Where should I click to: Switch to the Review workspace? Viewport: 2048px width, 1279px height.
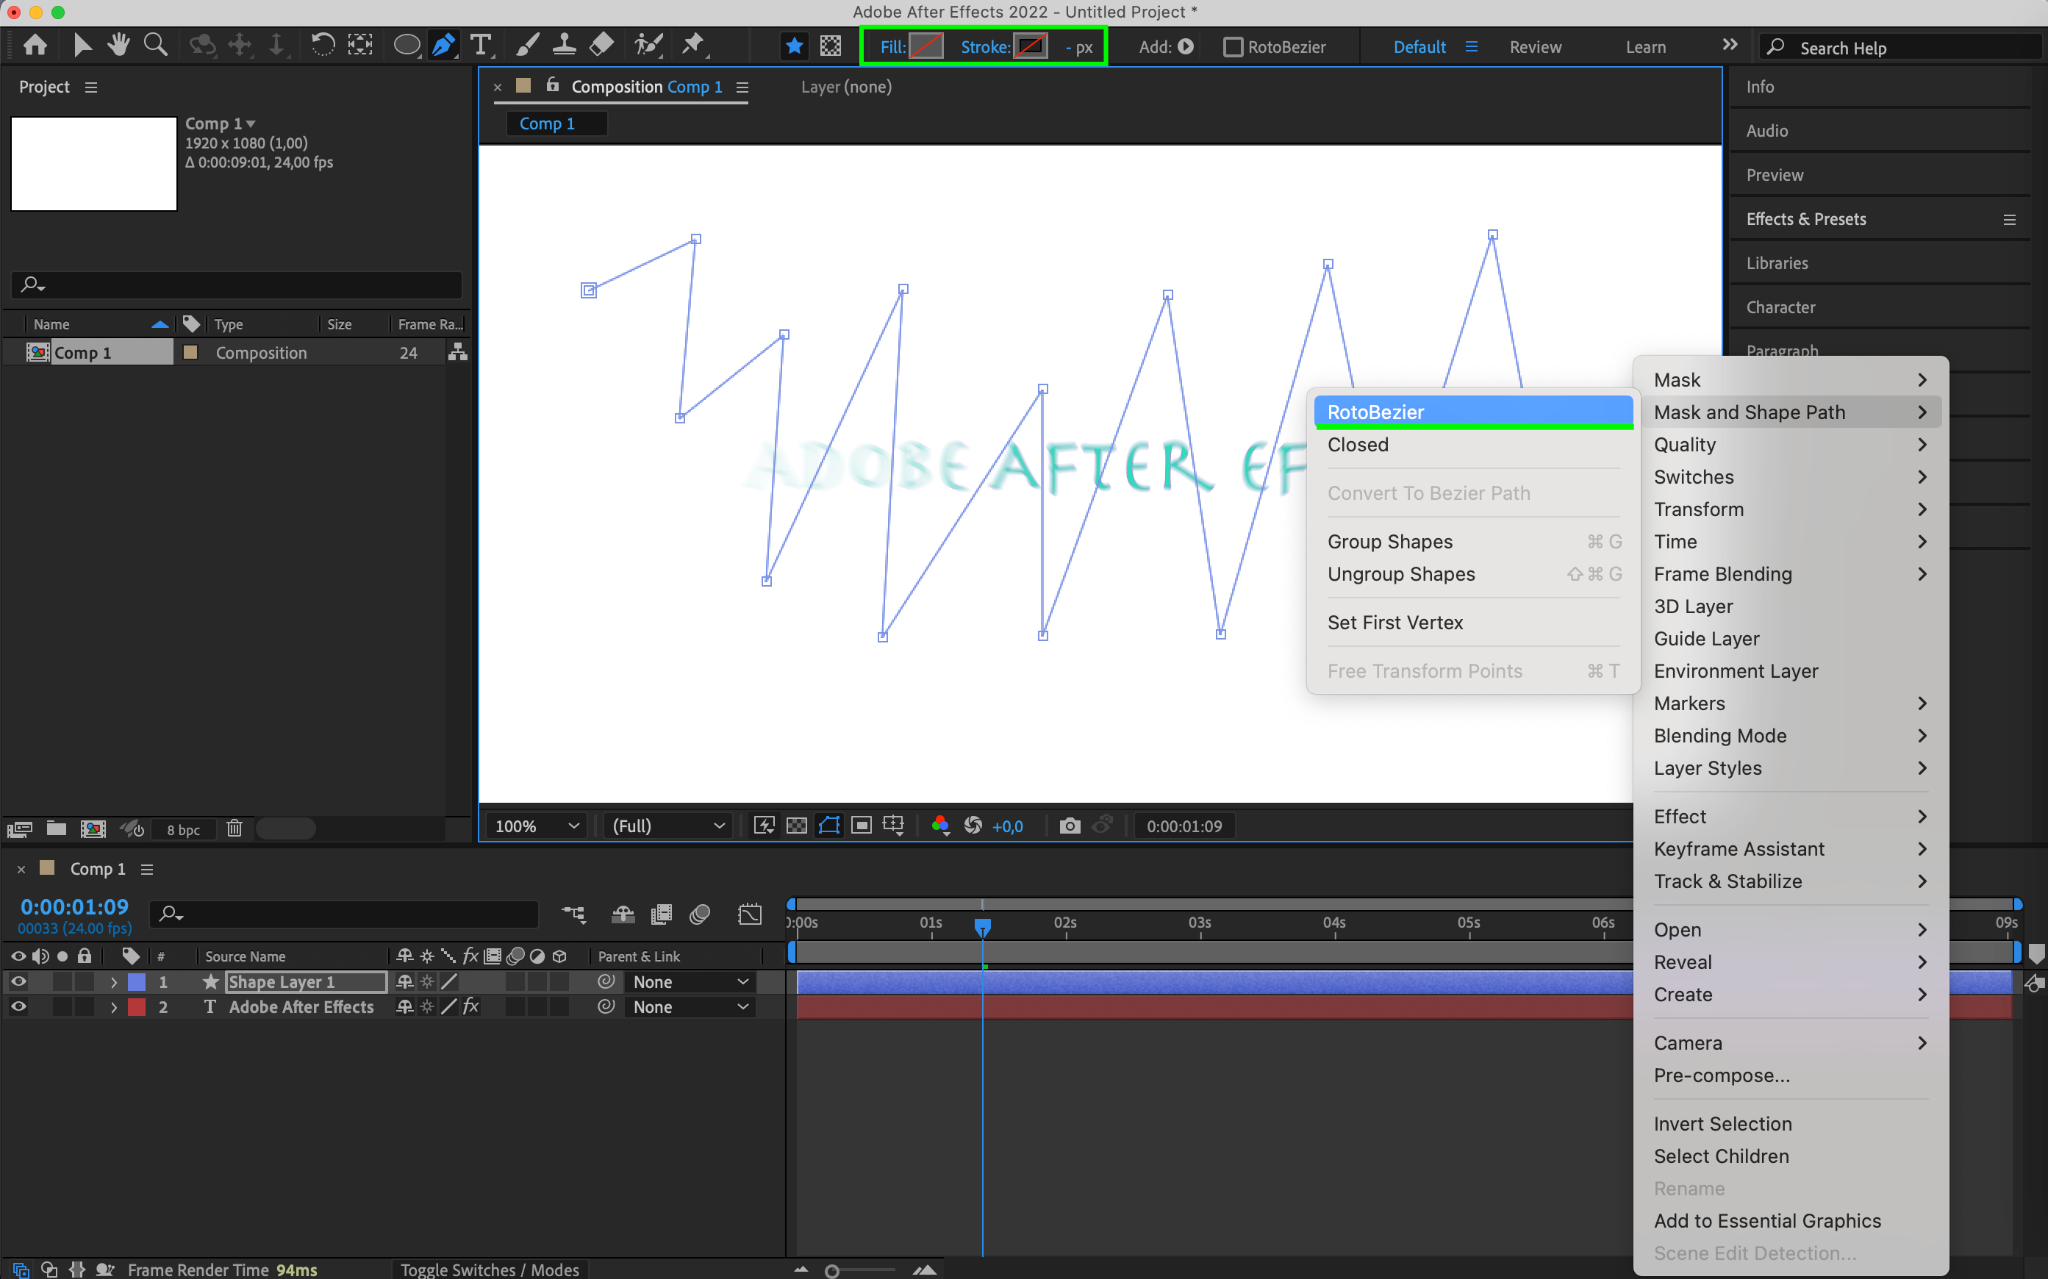(1535, 47)
